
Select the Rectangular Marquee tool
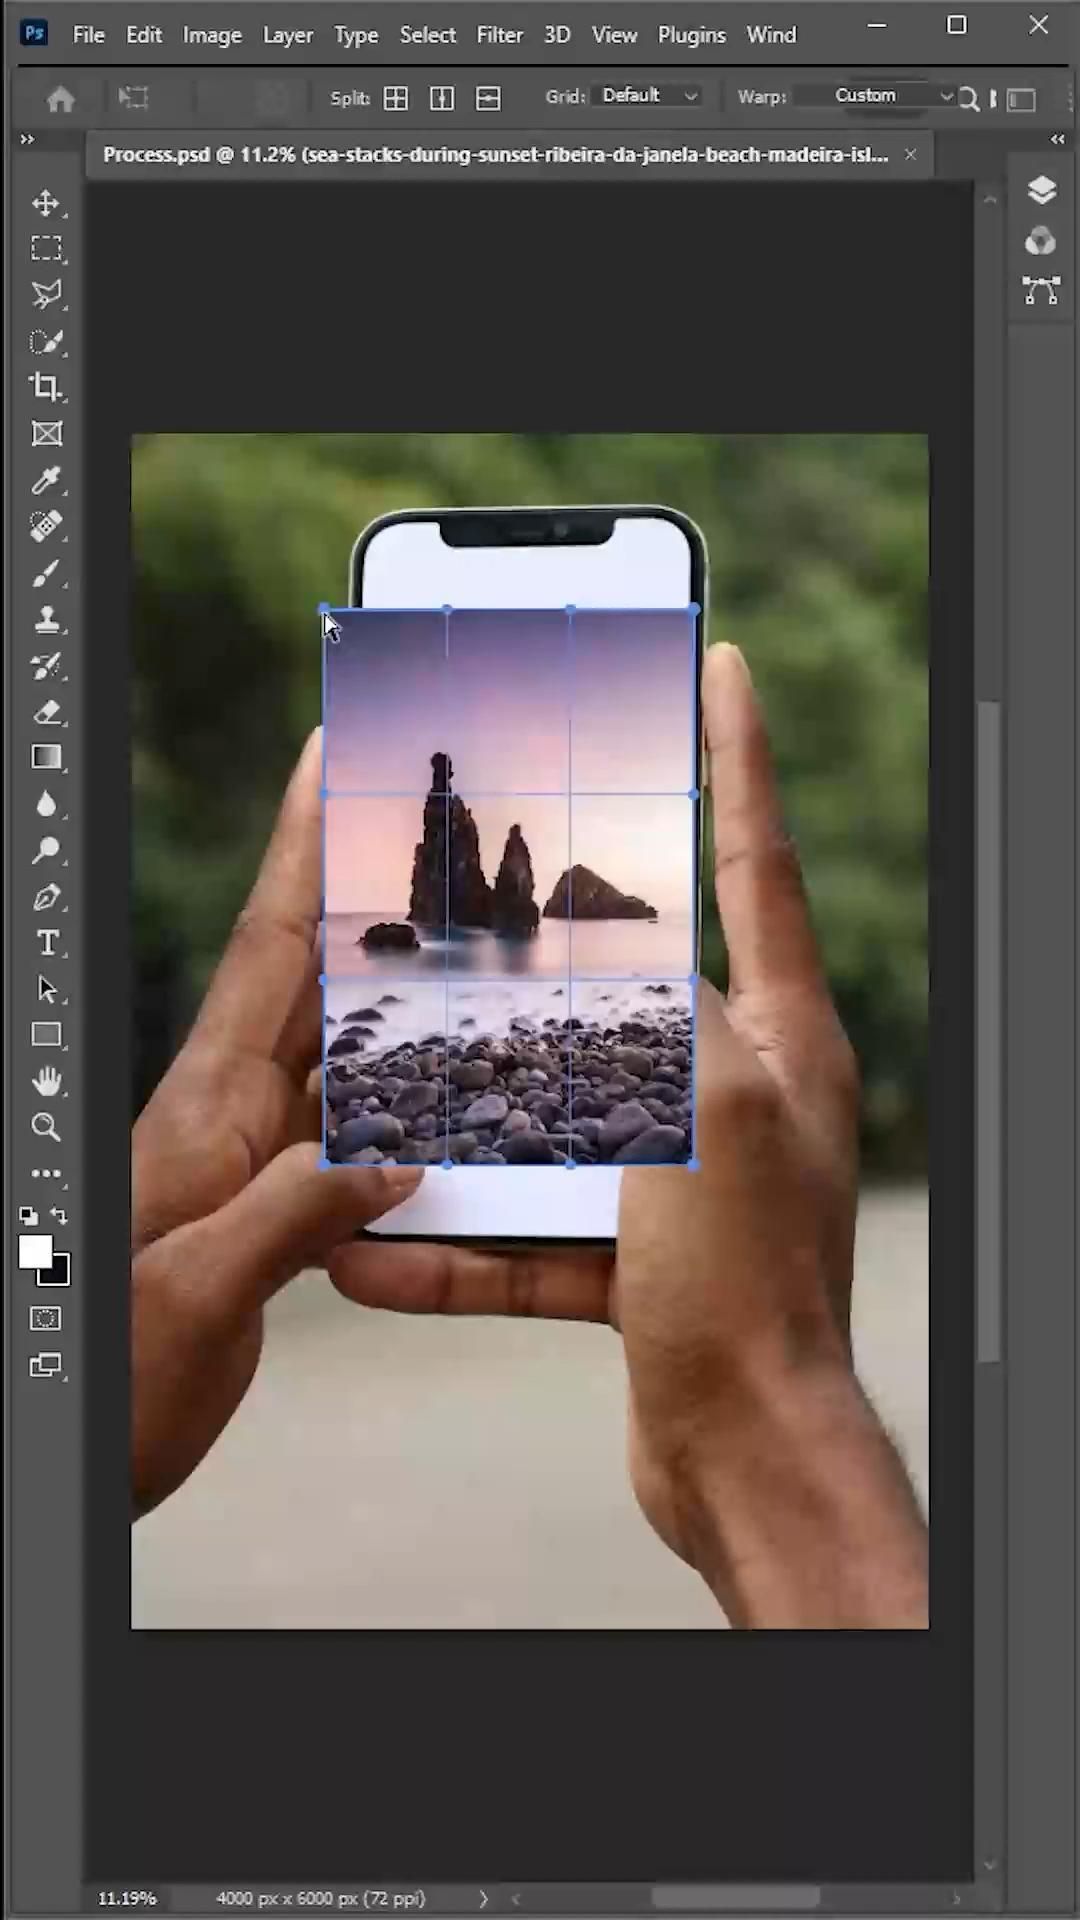46,248
